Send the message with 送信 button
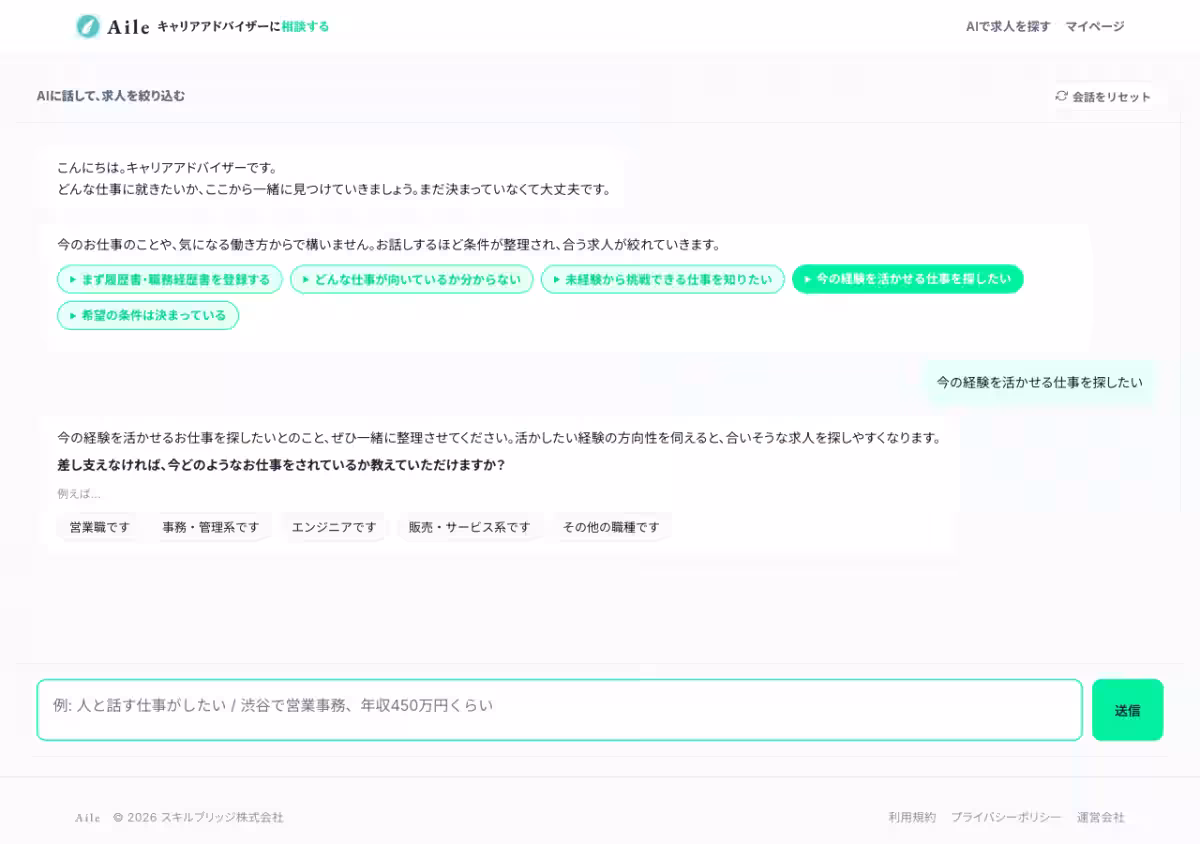The height and width of the screenshot is (844, 1200). [x=1127, y=710]
